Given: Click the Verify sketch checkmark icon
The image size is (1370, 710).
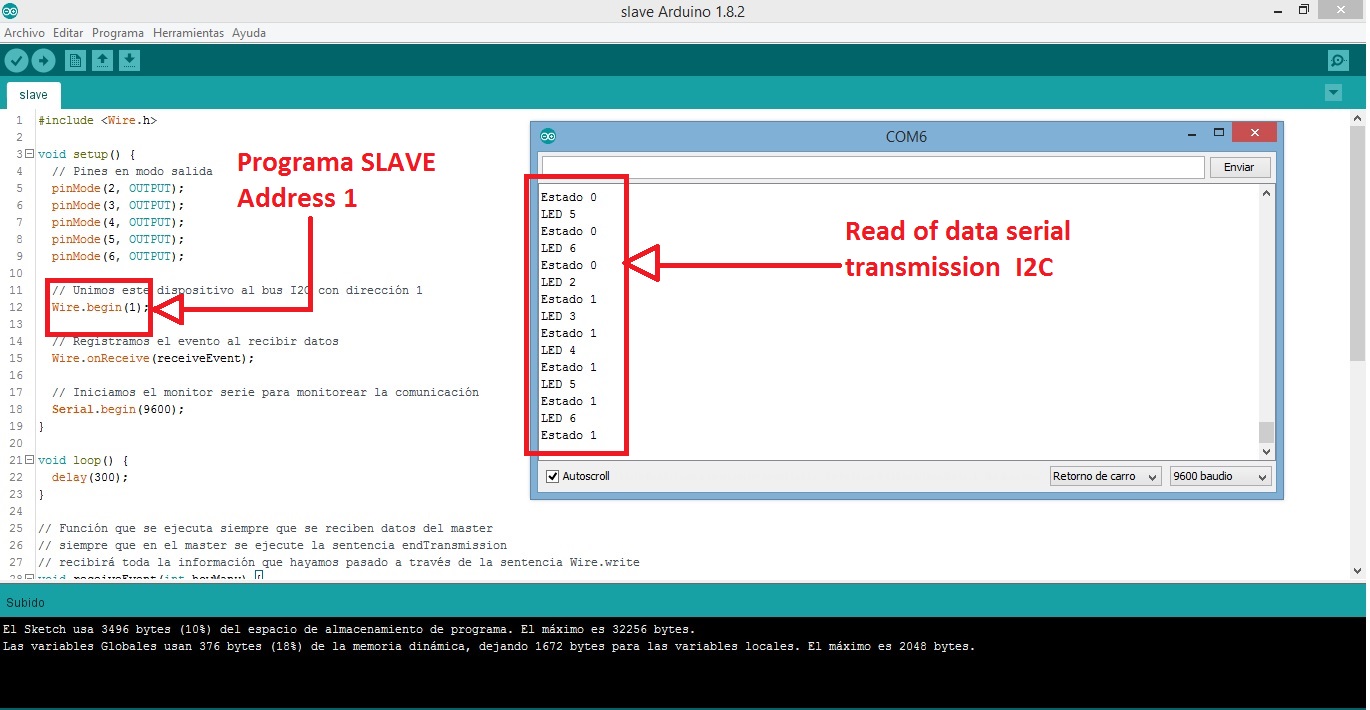Looking at the screenshot, I should click(x=16, y=61).
